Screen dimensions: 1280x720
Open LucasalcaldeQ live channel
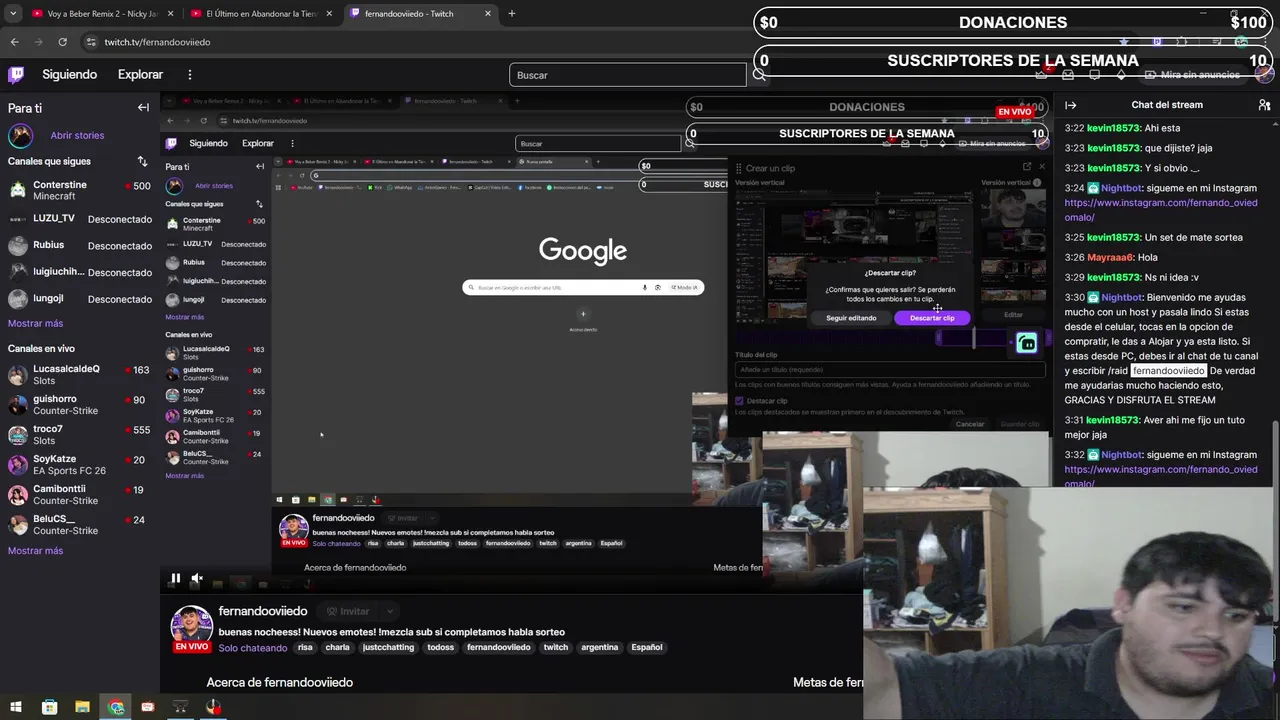coord(79,375)
